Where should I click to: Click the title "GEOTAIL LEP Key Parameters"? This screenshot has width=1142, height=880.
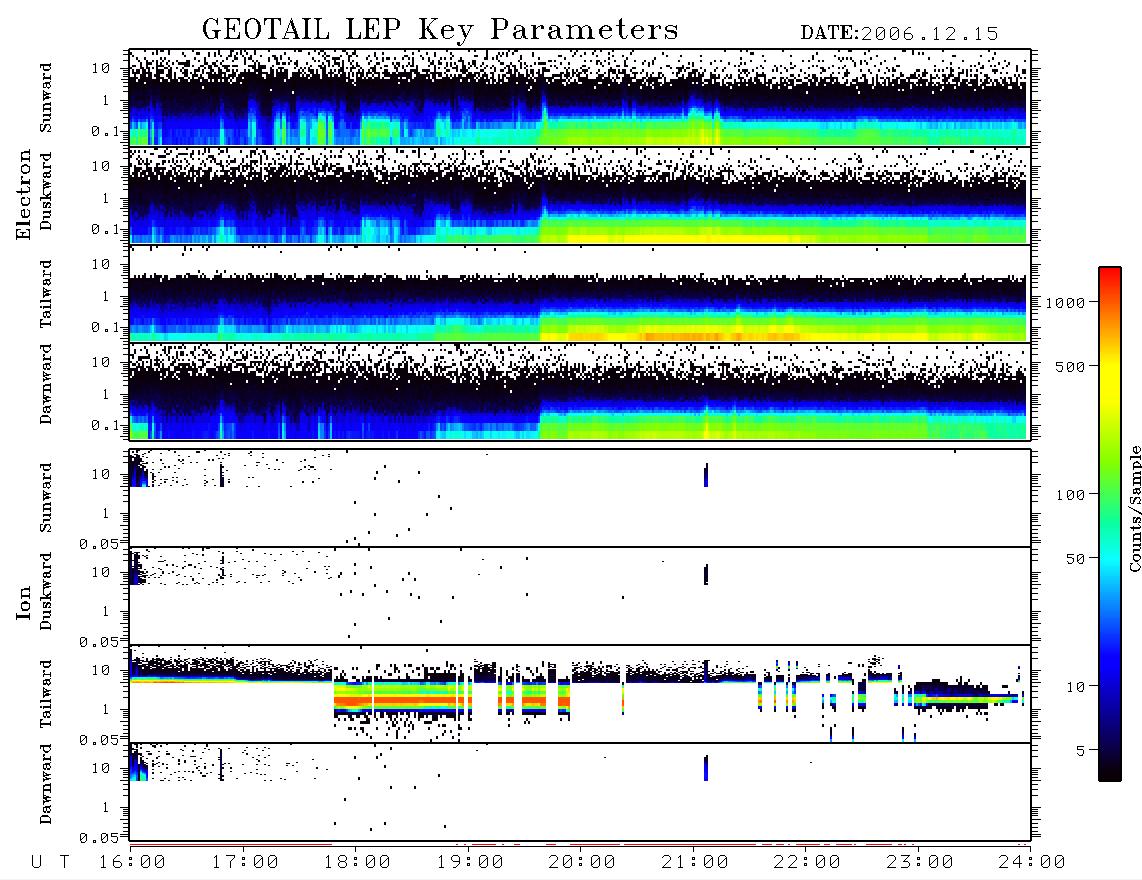(x=440, y=30)
